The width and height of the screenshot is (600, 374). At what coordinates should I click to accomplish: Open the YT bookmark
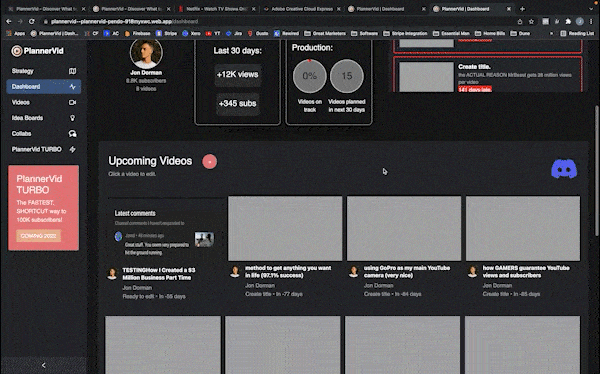213,34
